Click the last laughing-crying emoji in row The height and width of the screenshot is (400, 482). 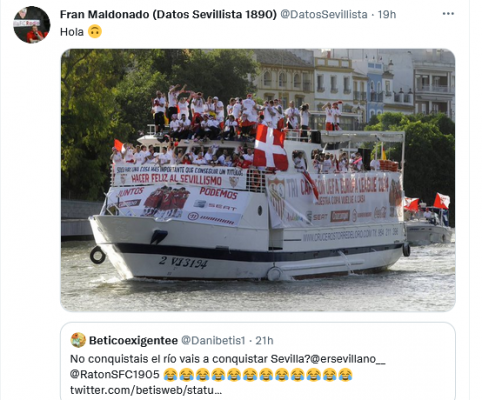[345, 375]
